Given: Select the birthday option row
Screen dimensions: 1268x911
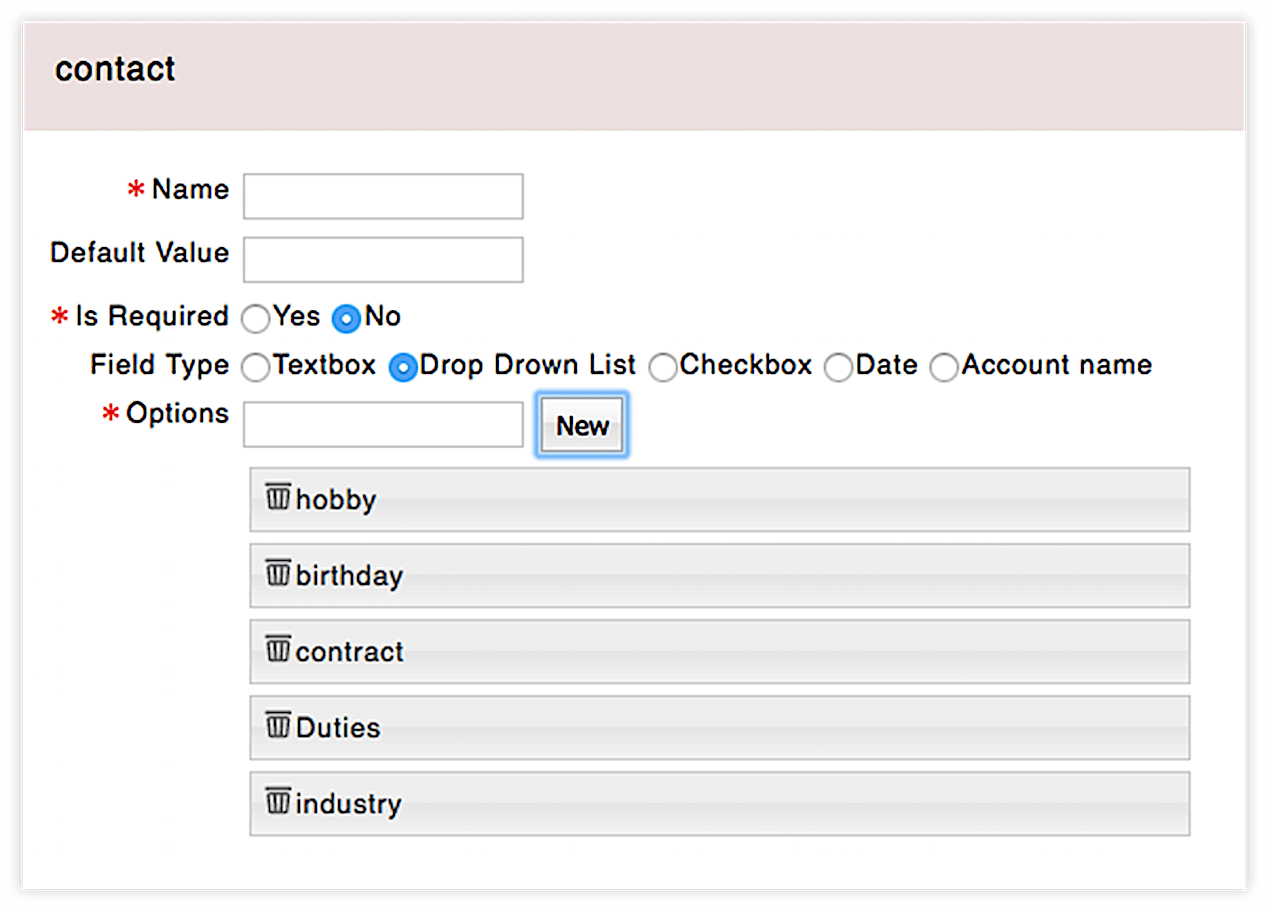Looking at the screenshot, I should coord(720,575).
